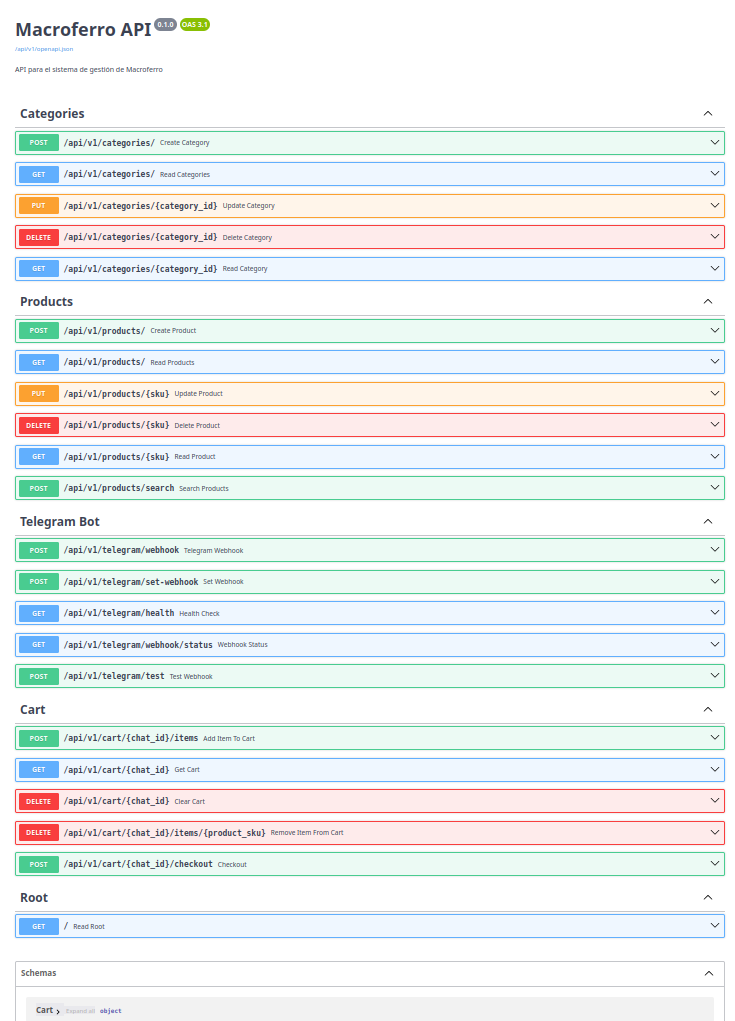The width and height of the screenshot is (735, 1021).
Task: Expand Webhook Status chevron arrow
Action: coord(715,645)
